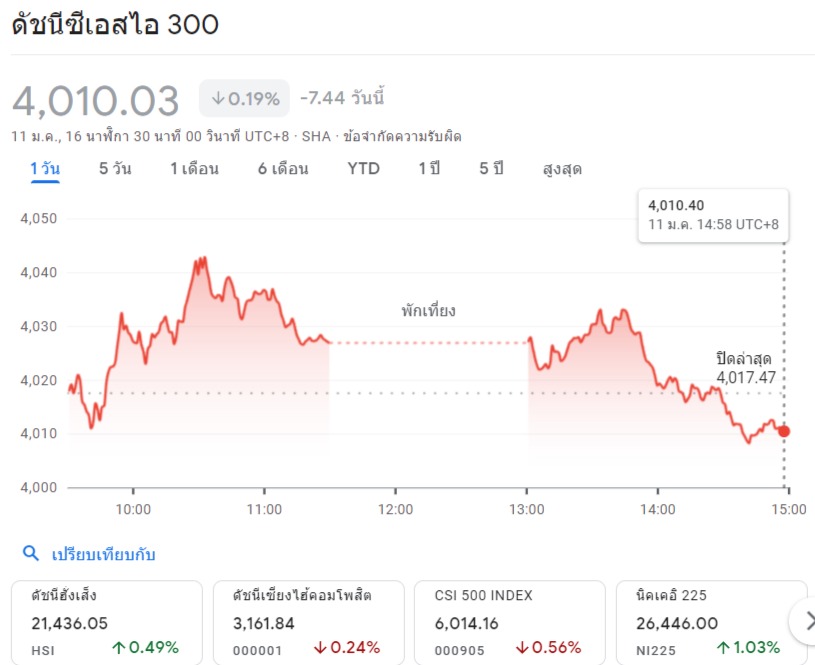
Task: Open the CSI 500 INDEX card
Action: point(509,622)
